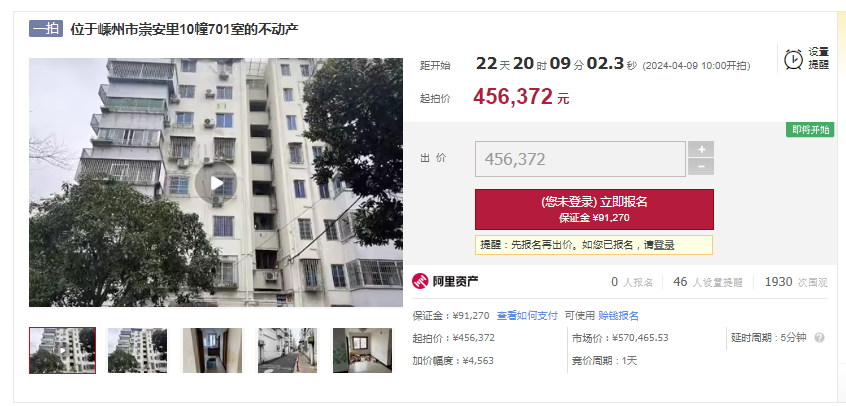Click the 阿里资产 logo icon
Image resolution: width=846 pixels, height=406 pixels.
pos(420,281)
